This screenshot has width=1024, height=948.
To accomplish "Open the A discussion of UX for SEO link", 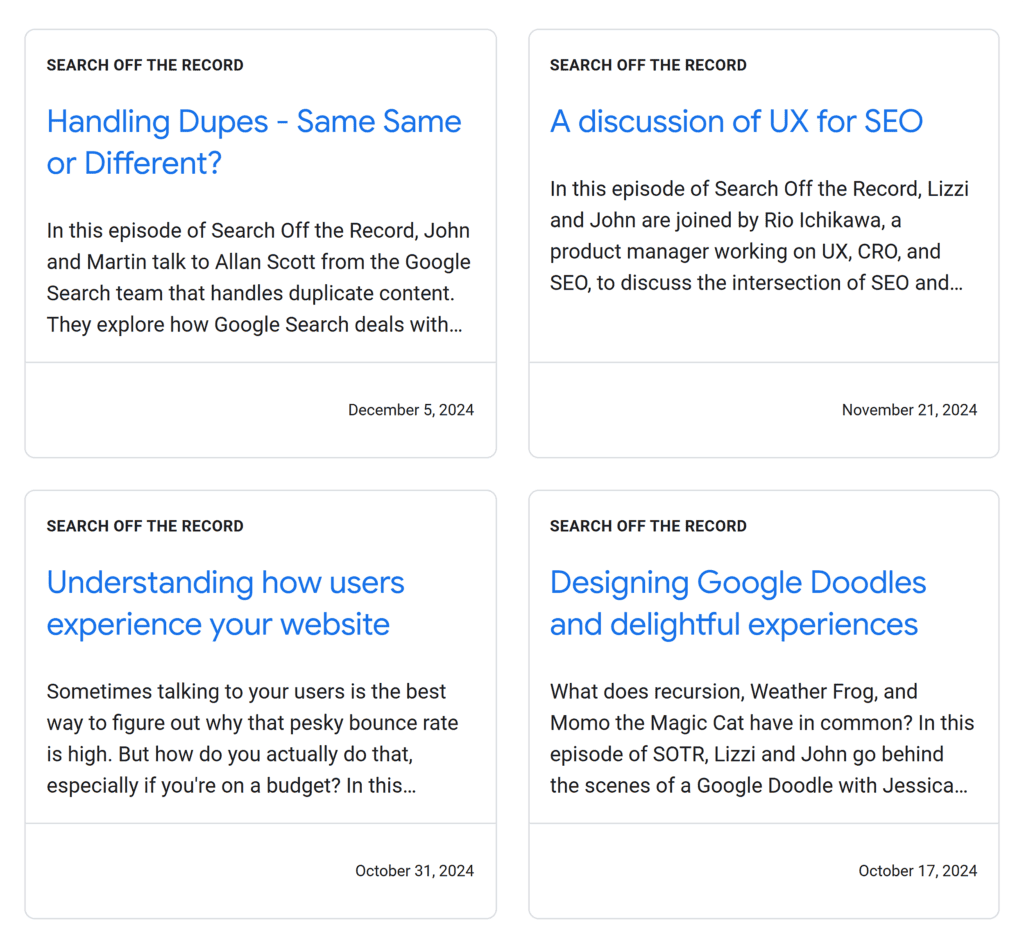I will point(736,122).
